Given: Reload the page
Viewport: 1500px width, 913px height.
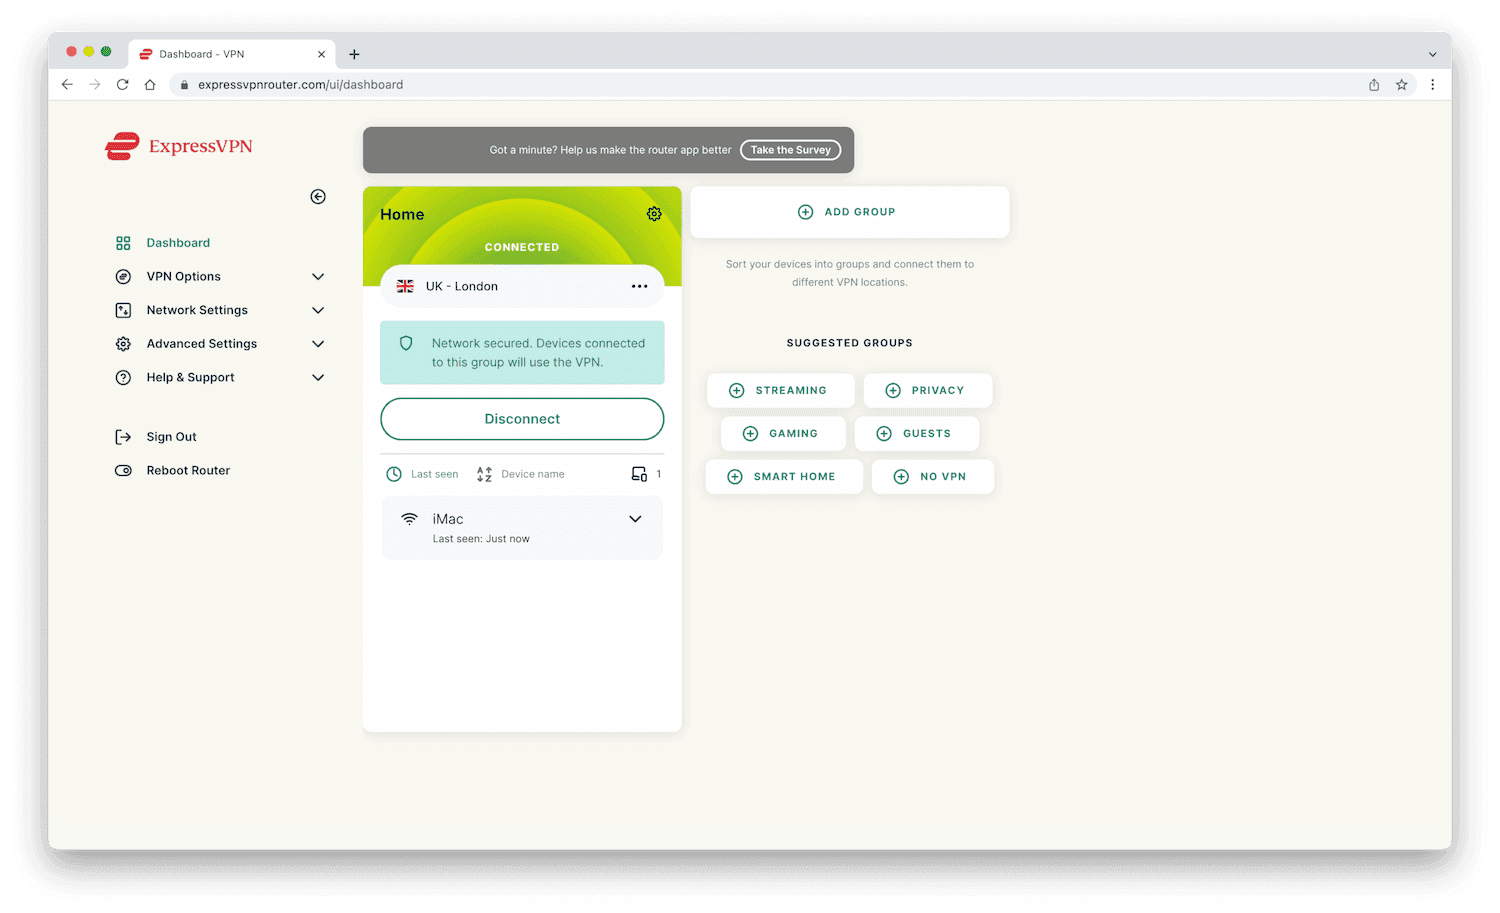Looking at the screenshot, I should (x=122, y=85).
